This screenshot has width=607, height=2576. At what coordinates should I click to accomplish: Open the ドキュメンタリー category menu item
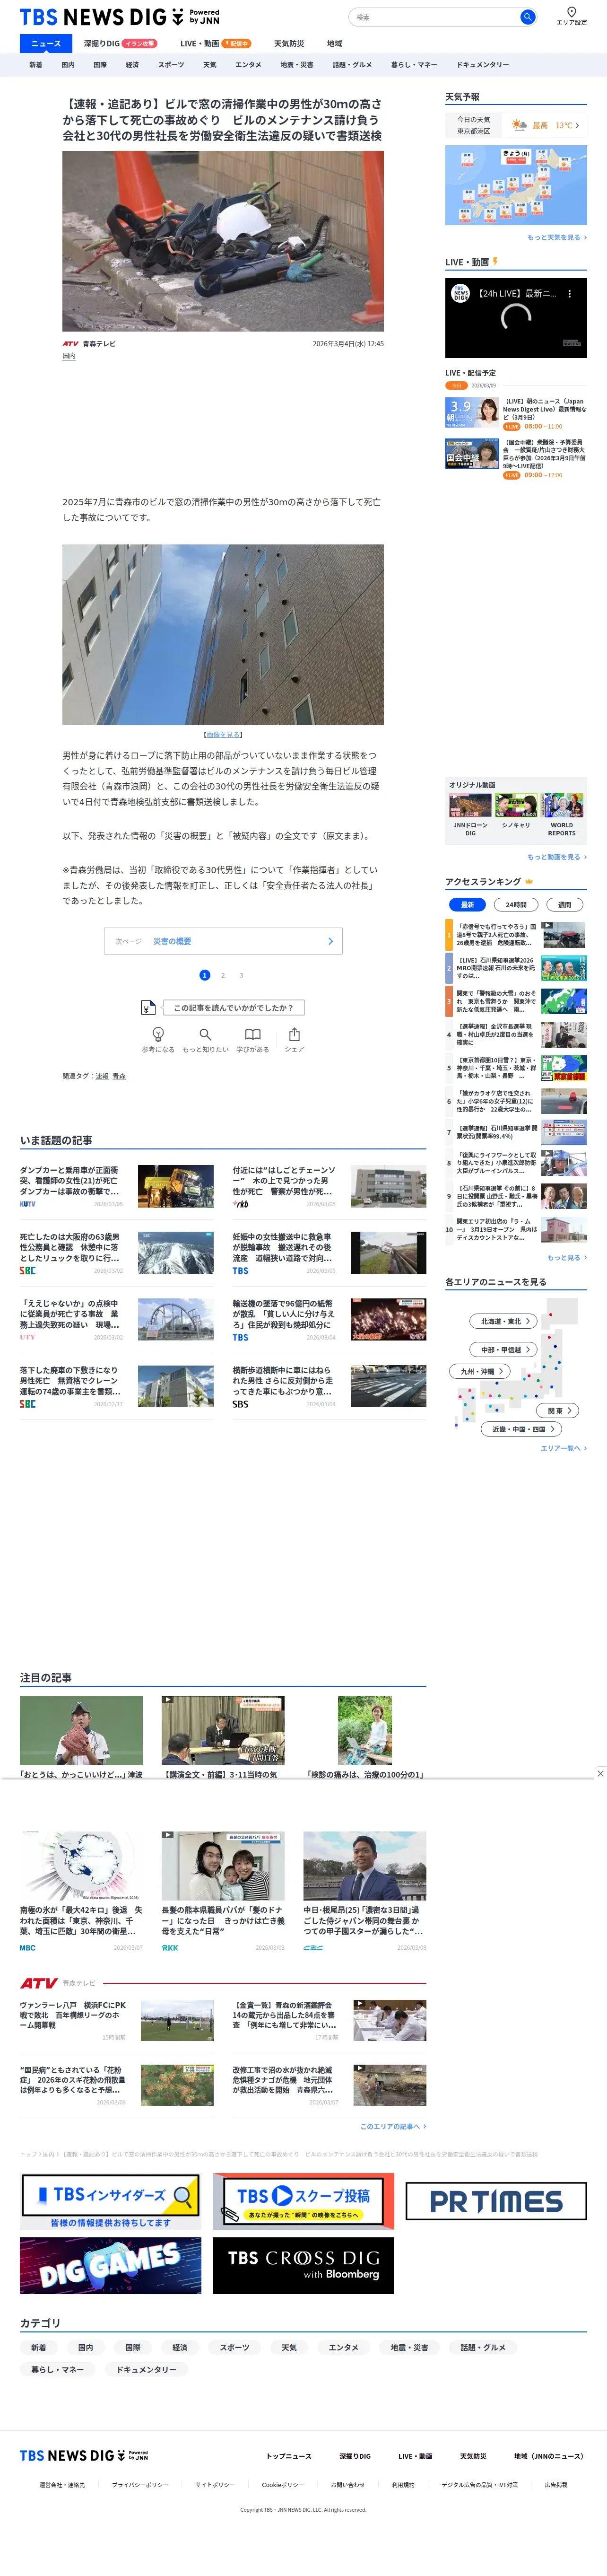pos(483,65)
